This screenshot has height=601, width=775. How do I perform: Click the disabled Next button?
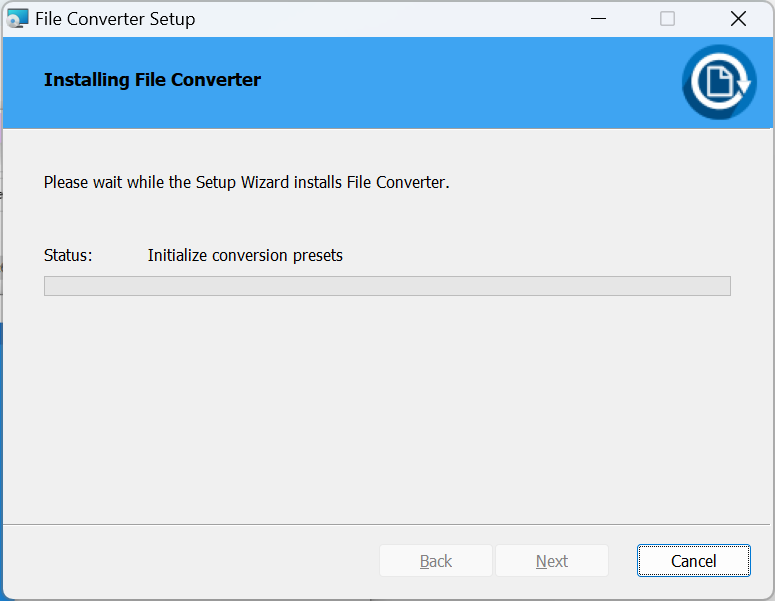tap(552, 560)
